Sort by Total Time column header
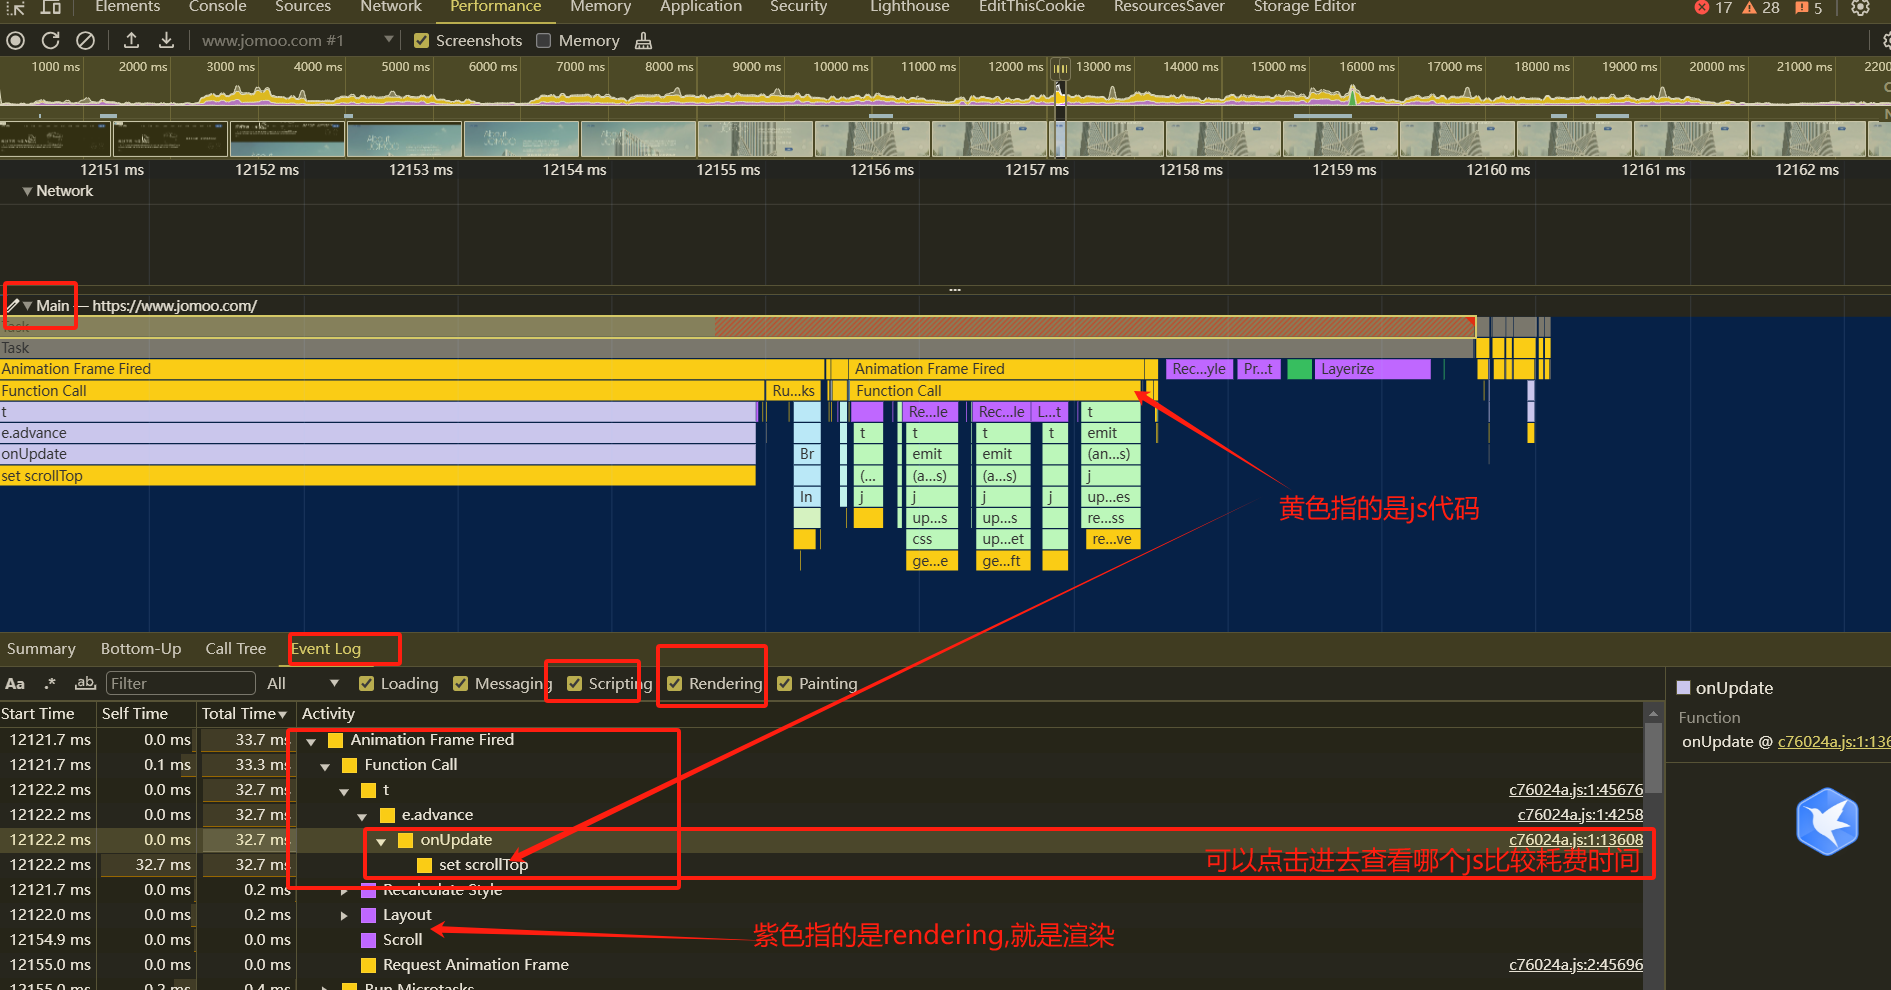 pos(244,713)
